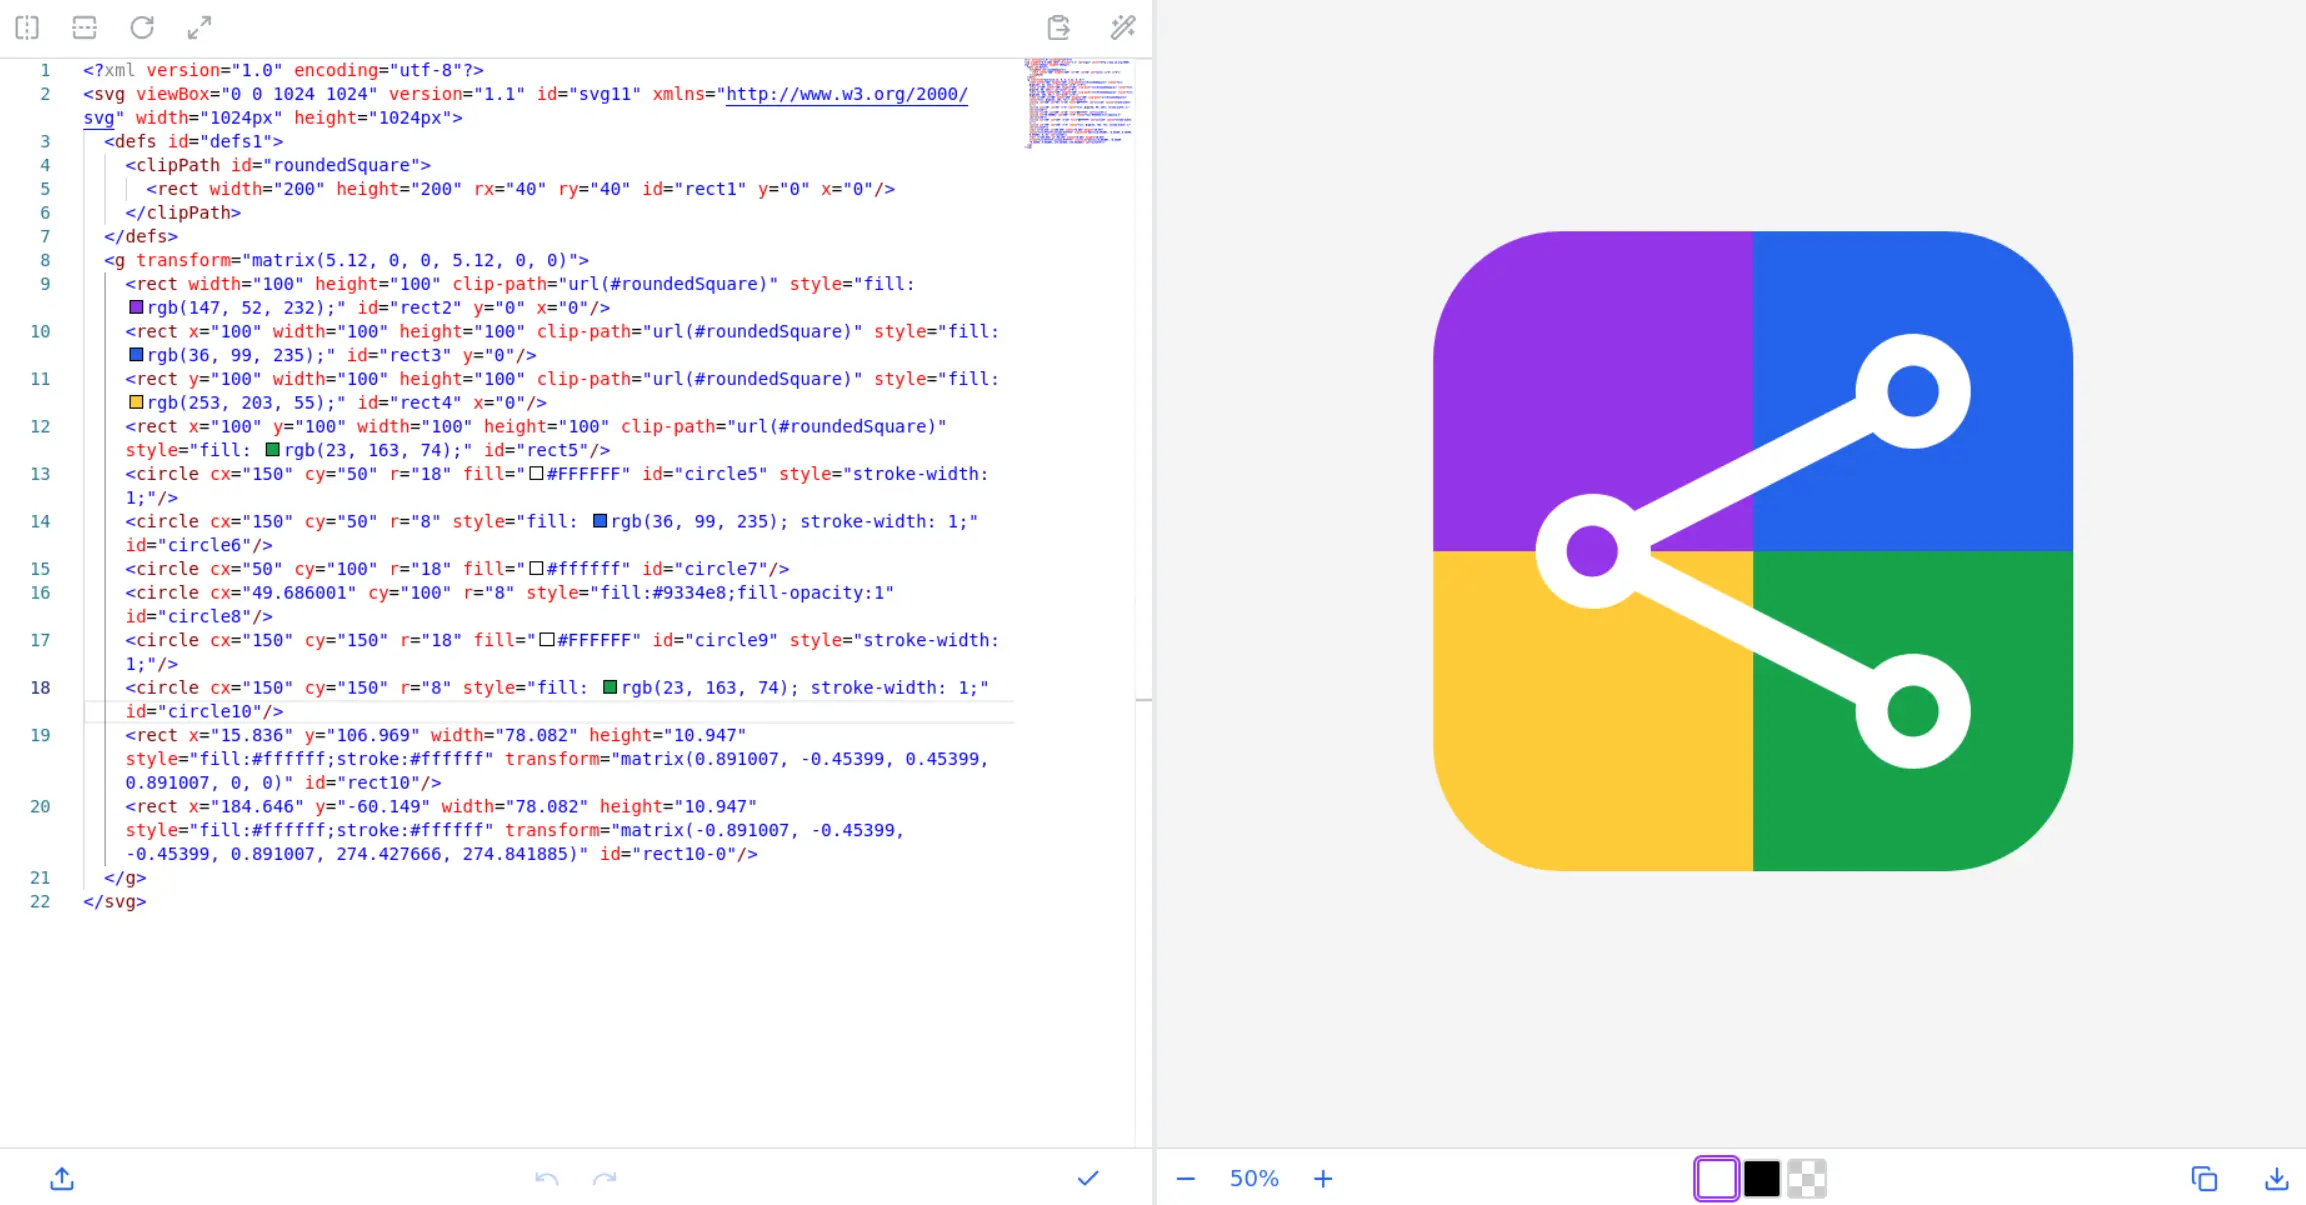Select the black preview background
The height and width of the screenshot is (1205, 2306).
click(x=1762, y=1179)
